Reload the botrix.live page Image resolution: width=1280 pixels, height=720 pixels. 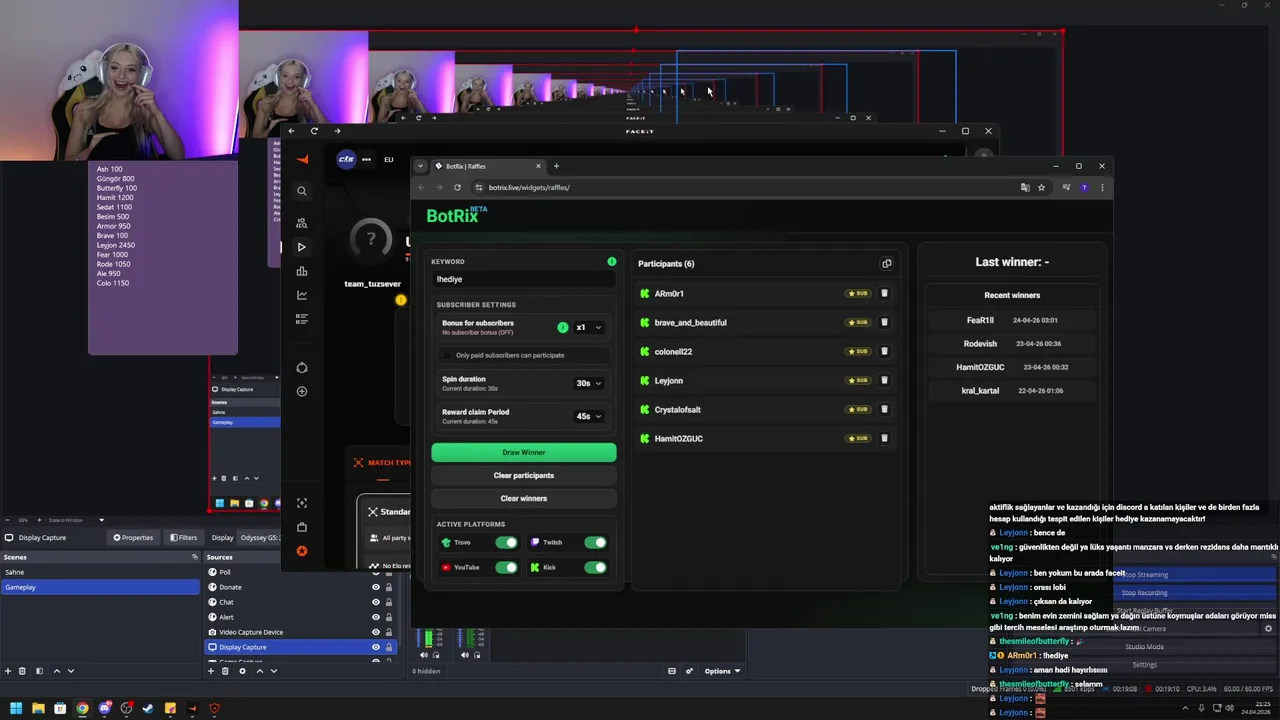coord(457,187)
